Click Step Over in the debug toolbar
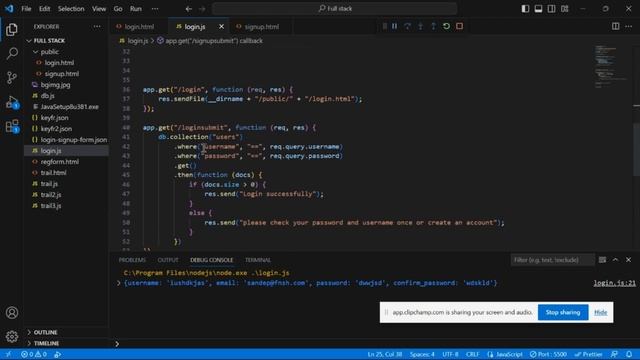Viewport: 640px width, 360px height. coord(407,26)
